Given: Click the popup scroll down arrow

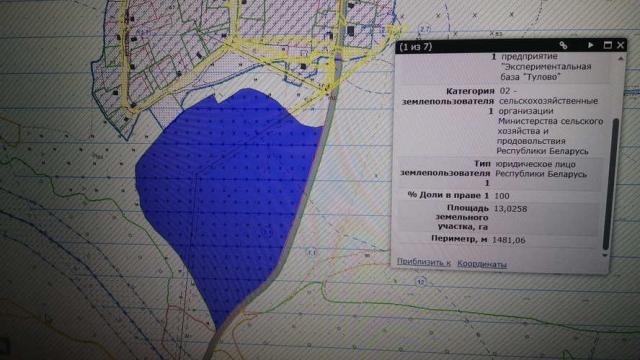Looking at the screenshot, I should (605, 255).
